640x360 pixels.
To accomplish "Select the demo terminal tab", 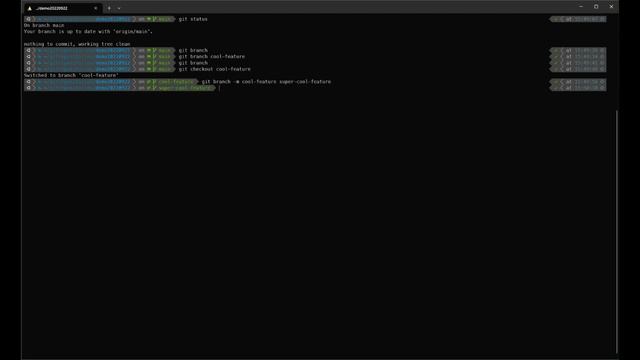I will (x=62, y=8).
